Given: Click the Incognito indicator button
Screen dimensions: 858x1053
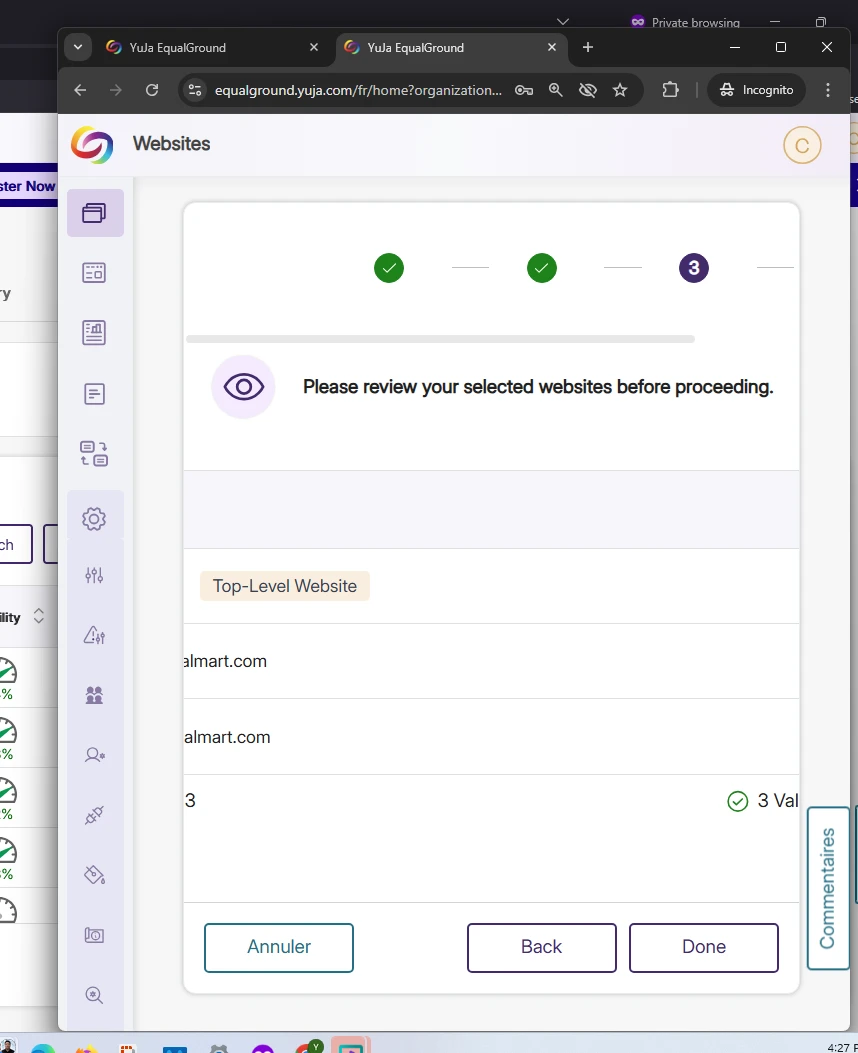Looking at the screenshot, I should pyautogui.click(x=756, y=90).
